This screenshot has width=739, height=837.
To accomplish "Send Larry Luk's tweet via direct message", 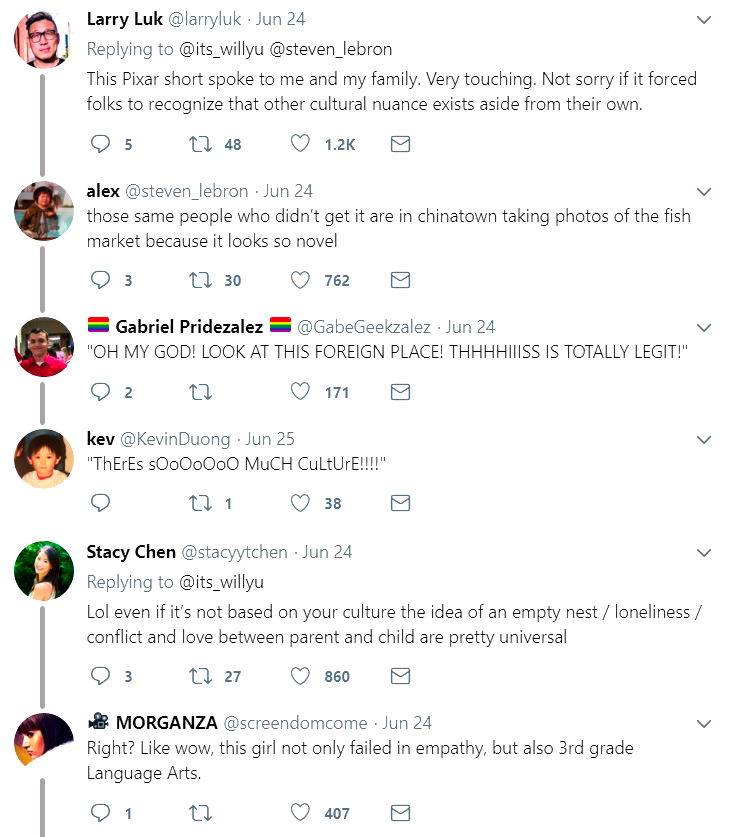I will tap(400, 144).
